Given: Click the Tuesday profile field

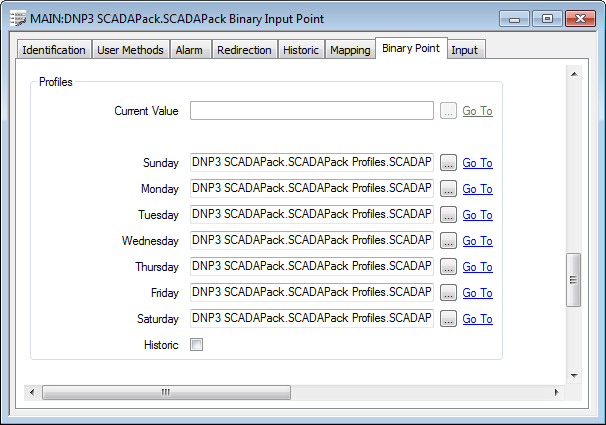Looking at the screenshot, I should click(x=312, y=214).
